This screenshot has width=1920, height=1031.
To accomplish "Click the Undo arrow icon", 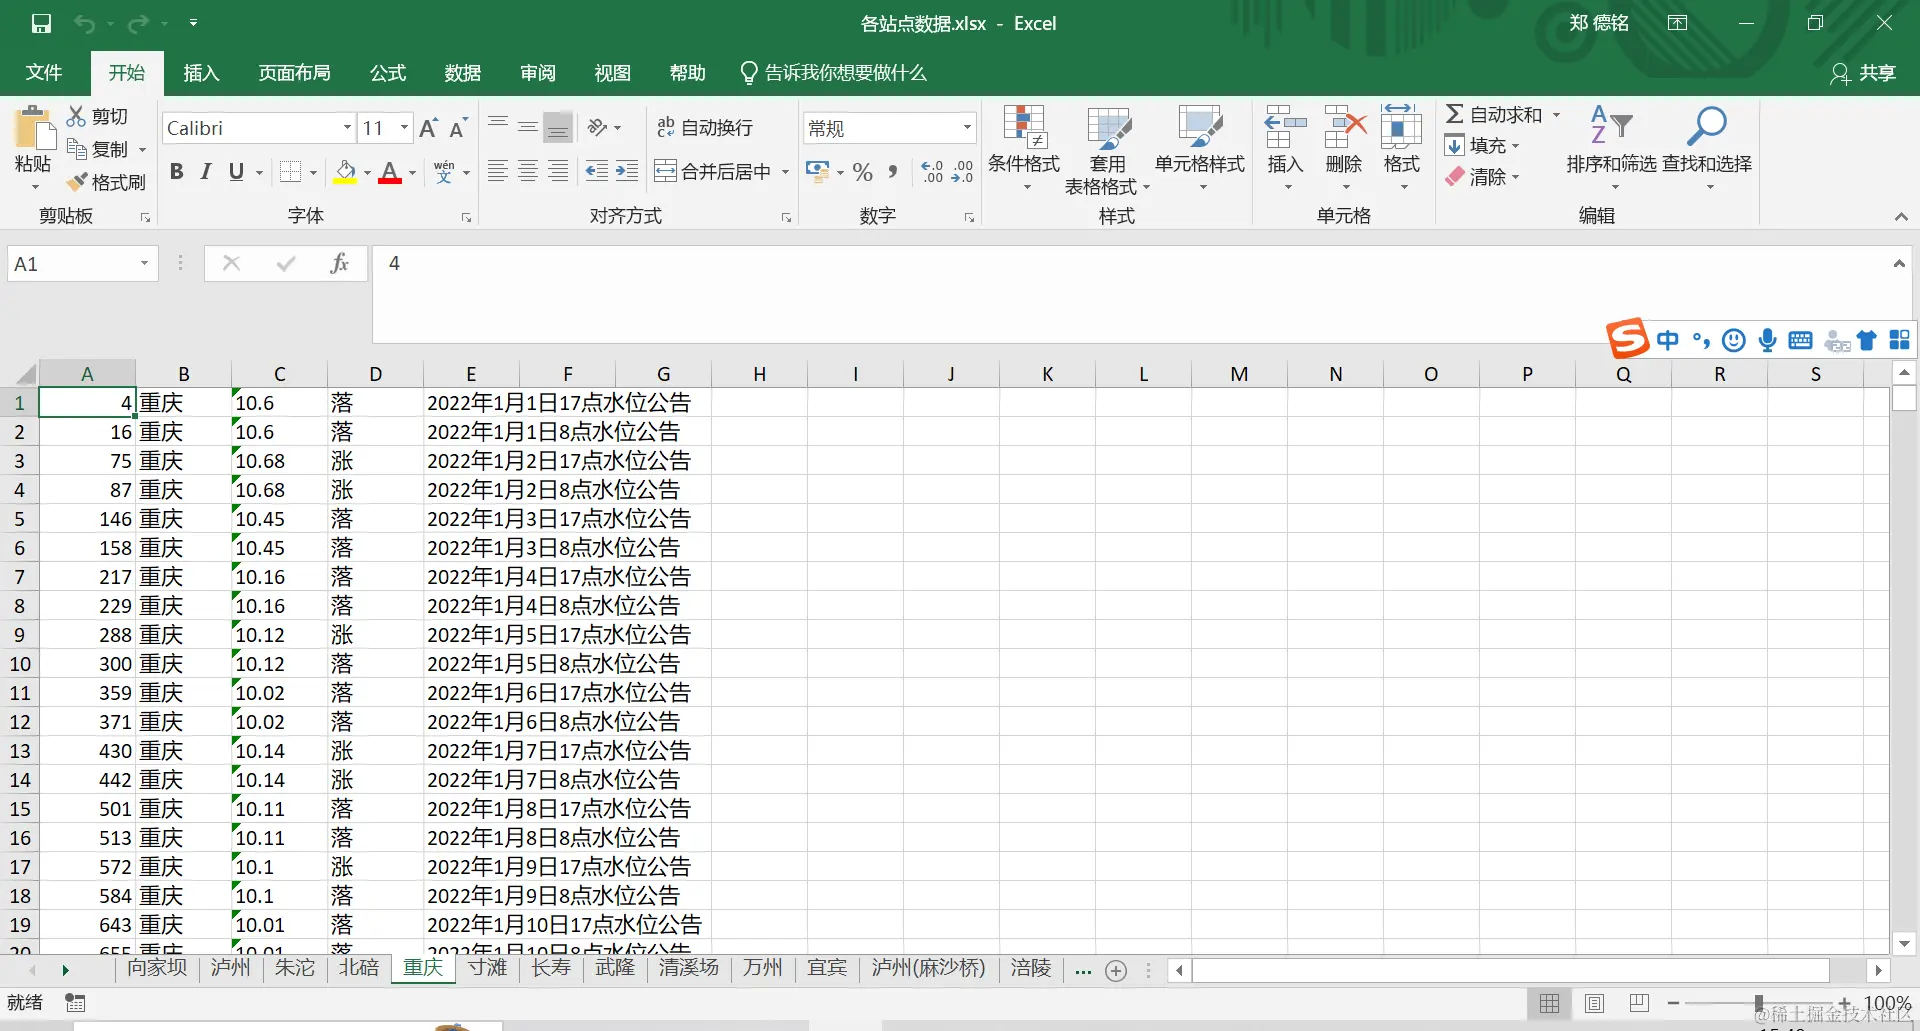I will (x=85, y=23).
